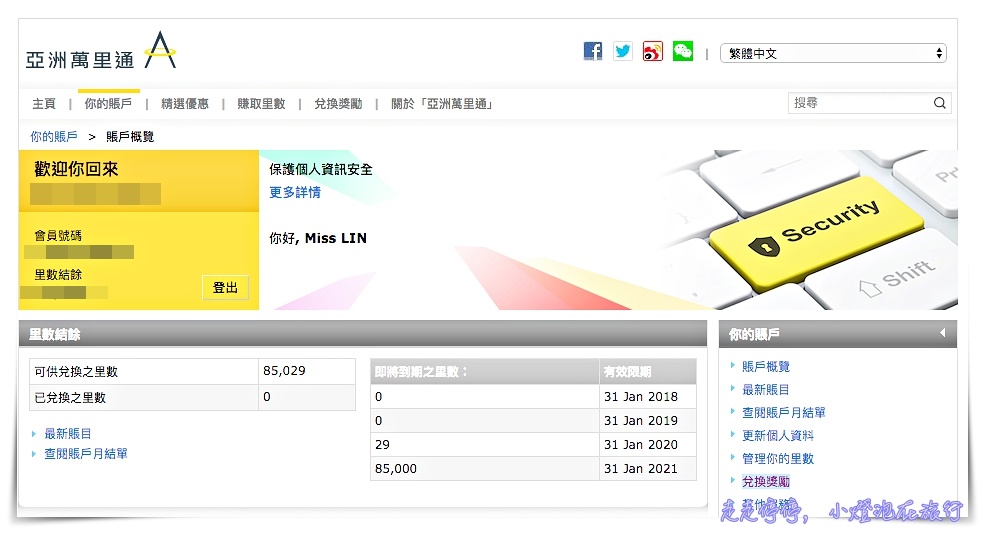
Task: Select the 可供兌換之里數 row label
Action: click(76, 371)
